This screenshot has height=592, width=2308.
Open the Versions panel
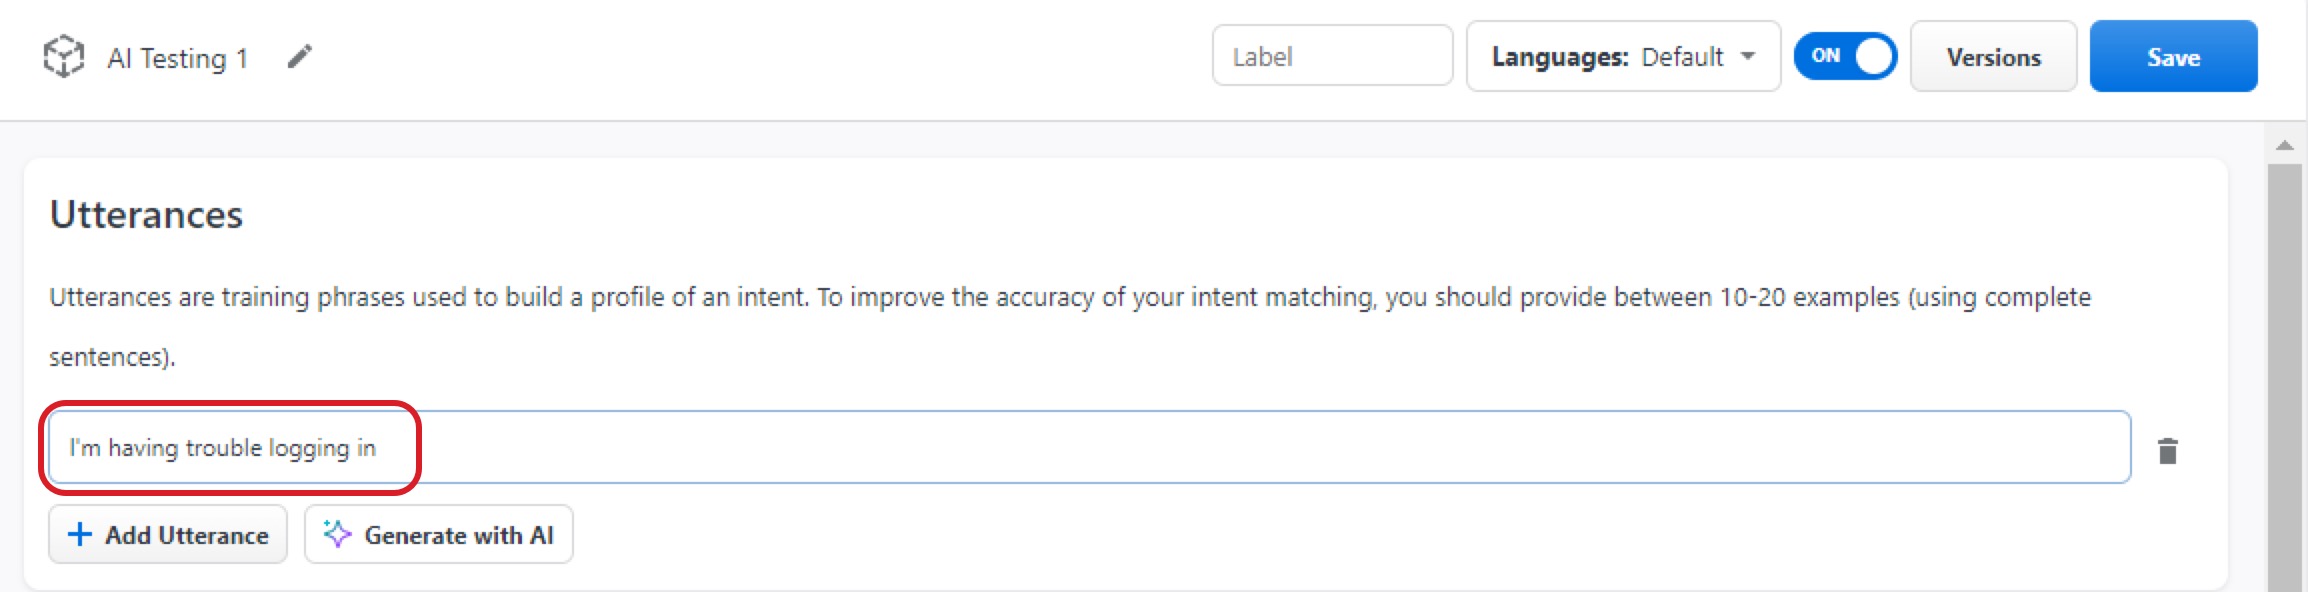[x=1992, y=57]
